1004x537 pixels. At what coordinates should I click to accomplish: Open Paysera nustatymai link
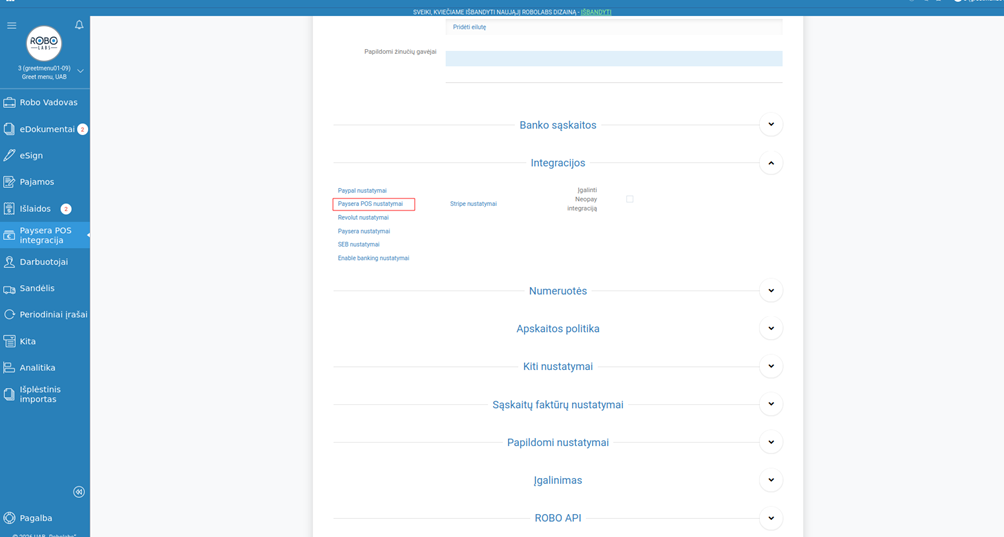point(364,231)
